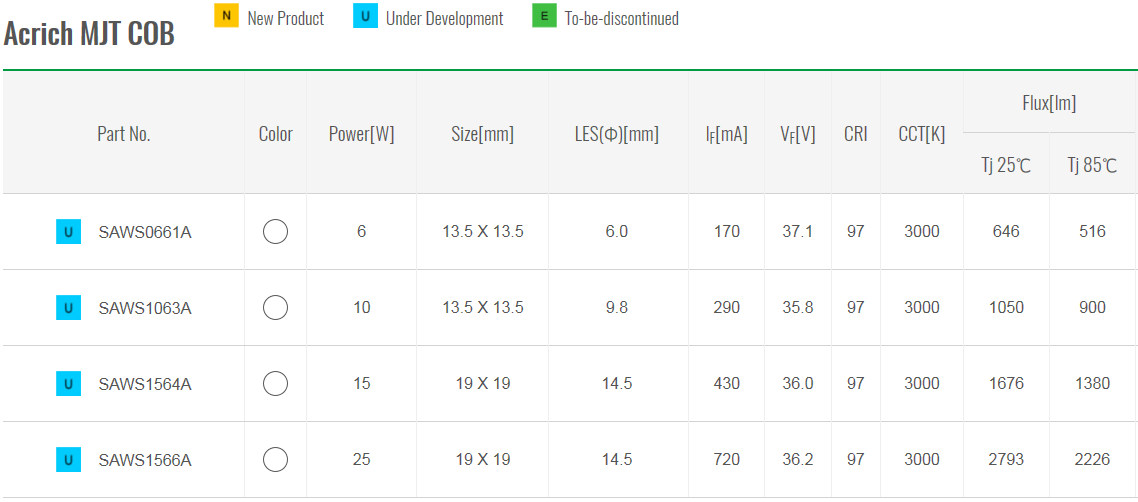Viewport: 1138px width, 502px height.
Task: Click voltage value 36.0
Action: click(798, 384)
